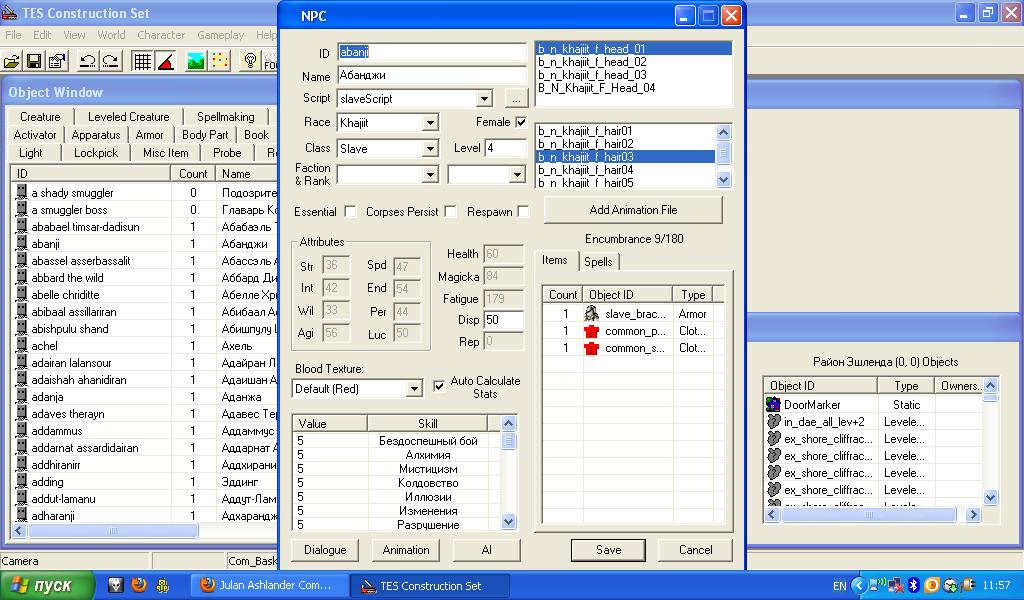Open the Class dropdown showing Slave
1024x600 pixels.
[430, 149]
